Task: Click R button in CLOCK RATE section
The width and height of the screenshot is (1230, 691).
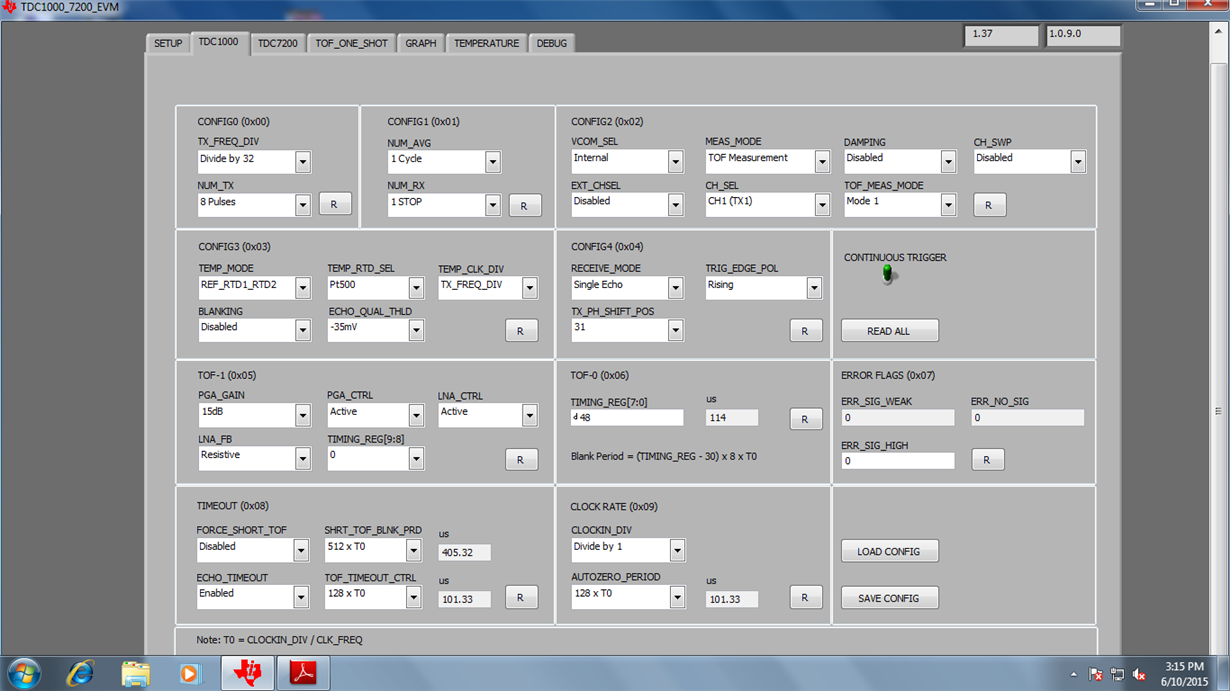Action: tap(805, 597)
